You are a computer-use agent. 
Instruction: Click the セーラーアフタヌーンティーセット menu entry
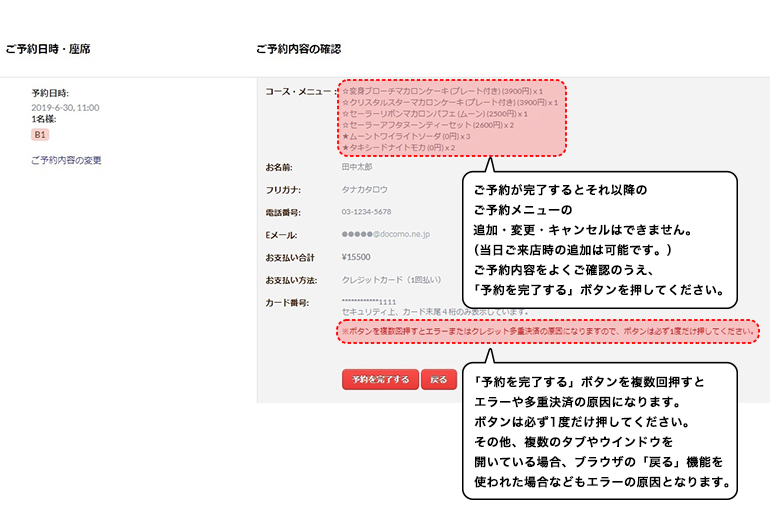pyautogui.click(x=428, y=125)
